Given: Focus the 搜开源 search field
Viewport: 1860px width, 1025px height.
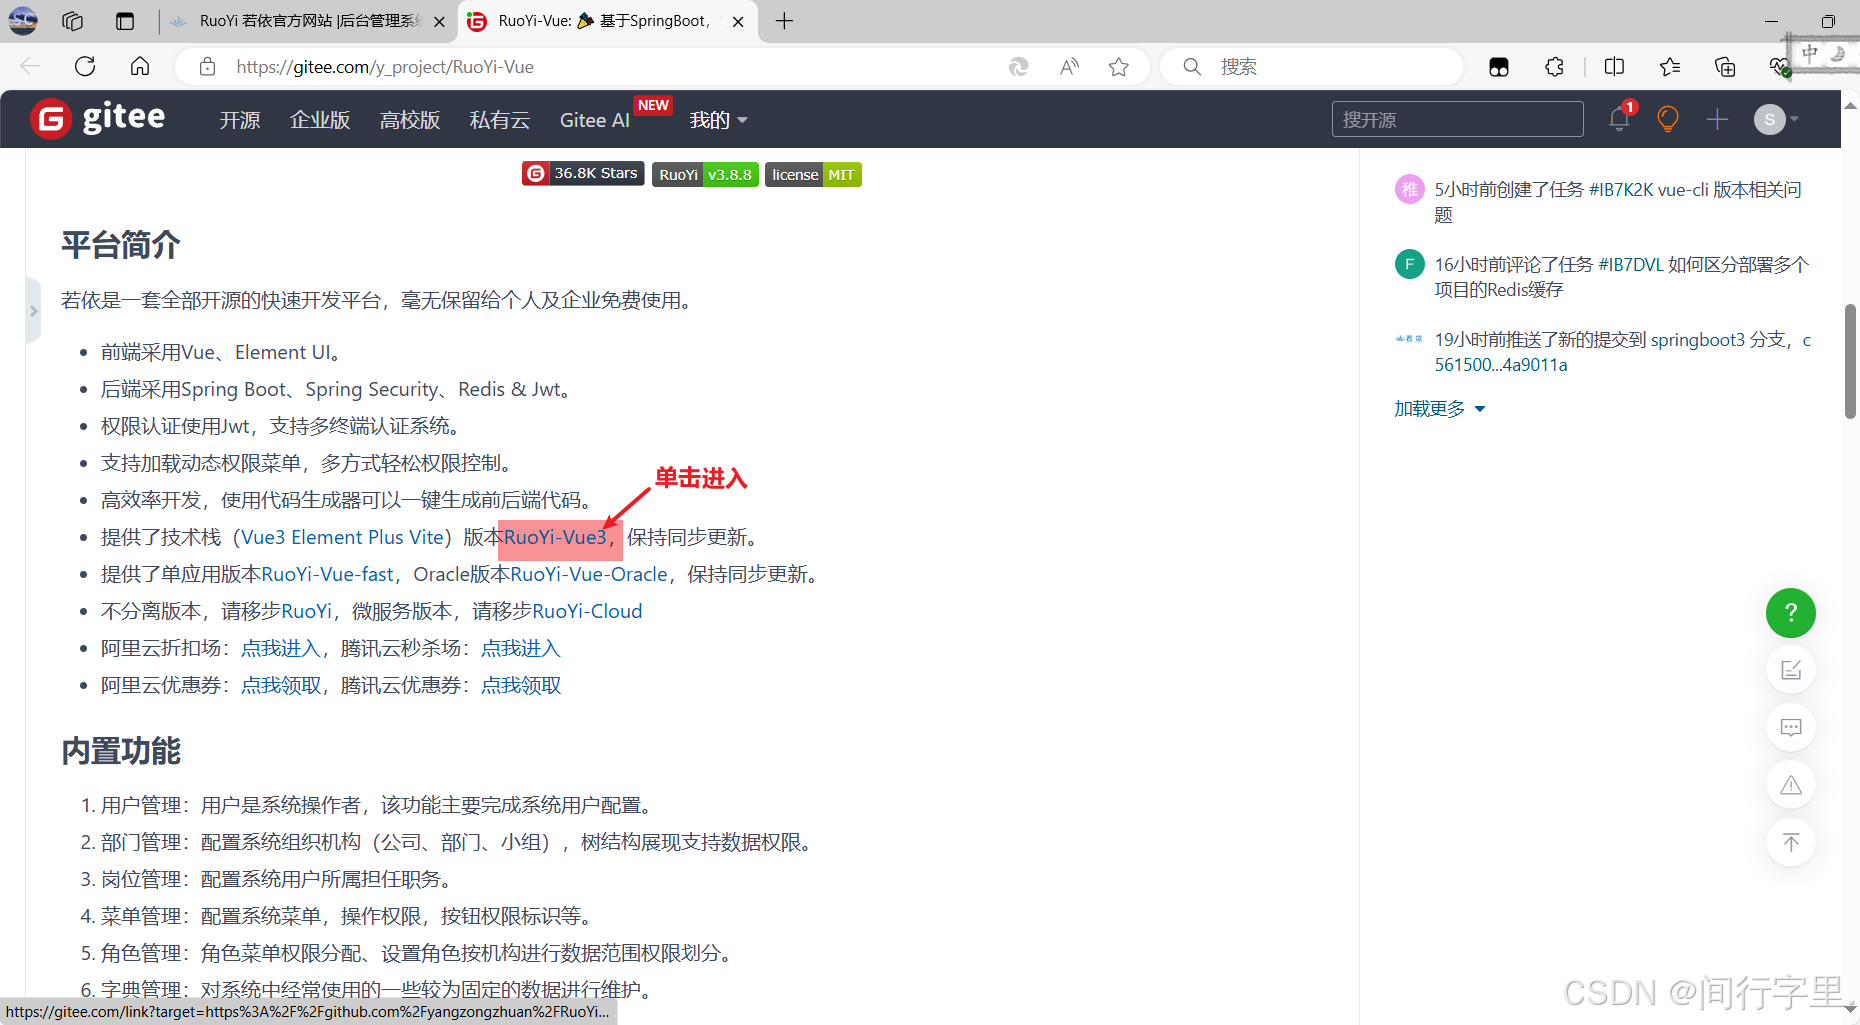Looking at the screenshot, I should point(1457,119).
